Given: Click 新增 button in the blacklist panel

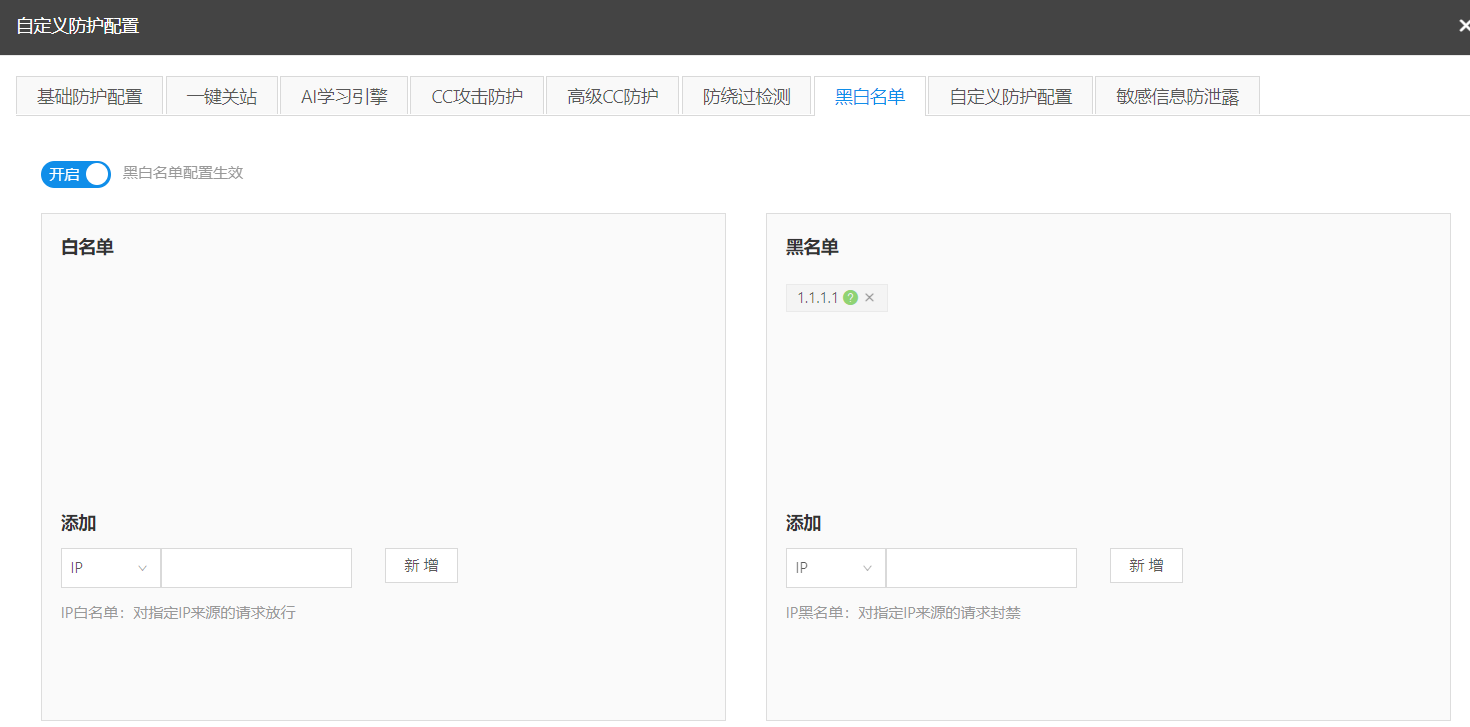Looking at the screenshot, I should coord(1146,566).
